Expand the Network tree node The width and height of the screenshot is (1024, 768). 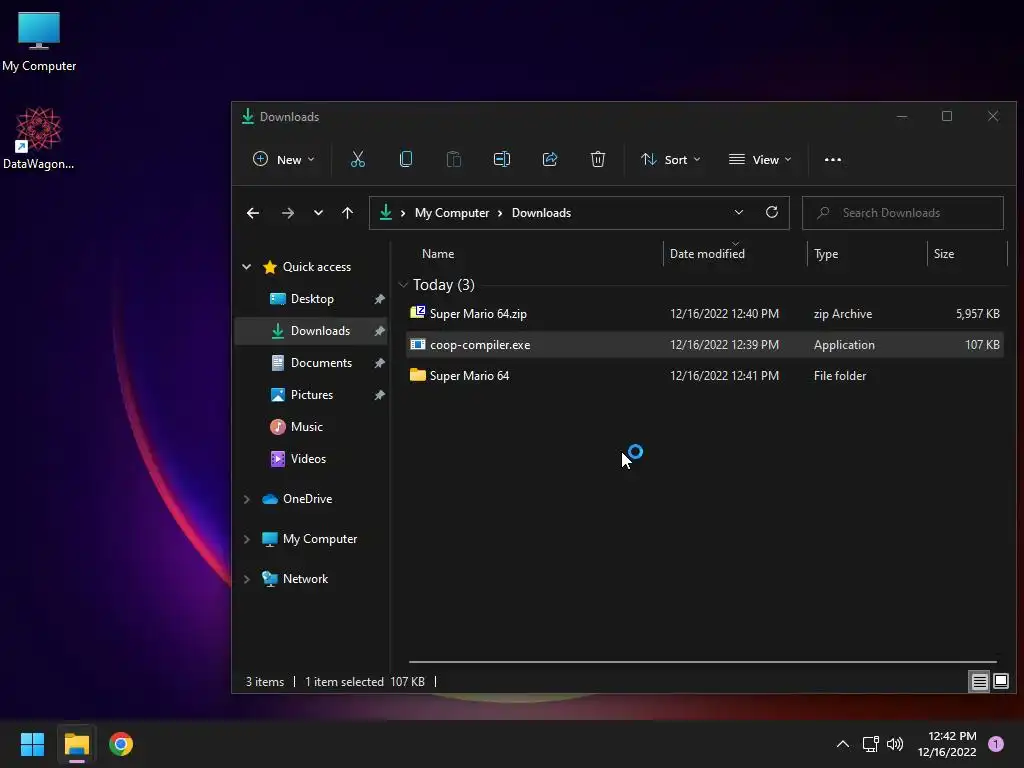247,579
